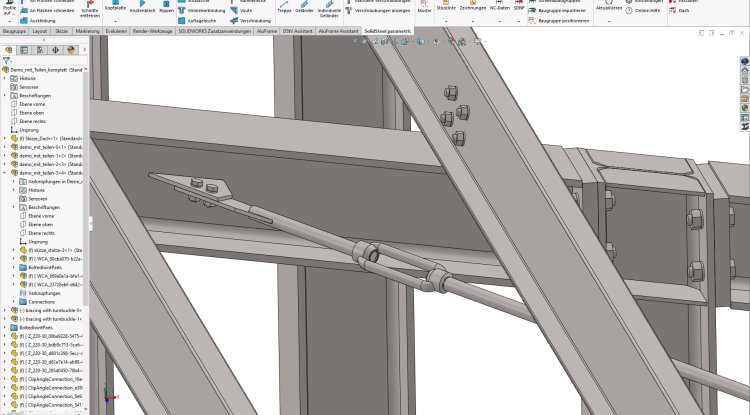The width and height of the screenshot is (750, 415).
Task: Expand the demo_mit_teilen-0<1> node
Action: (5, 147)
